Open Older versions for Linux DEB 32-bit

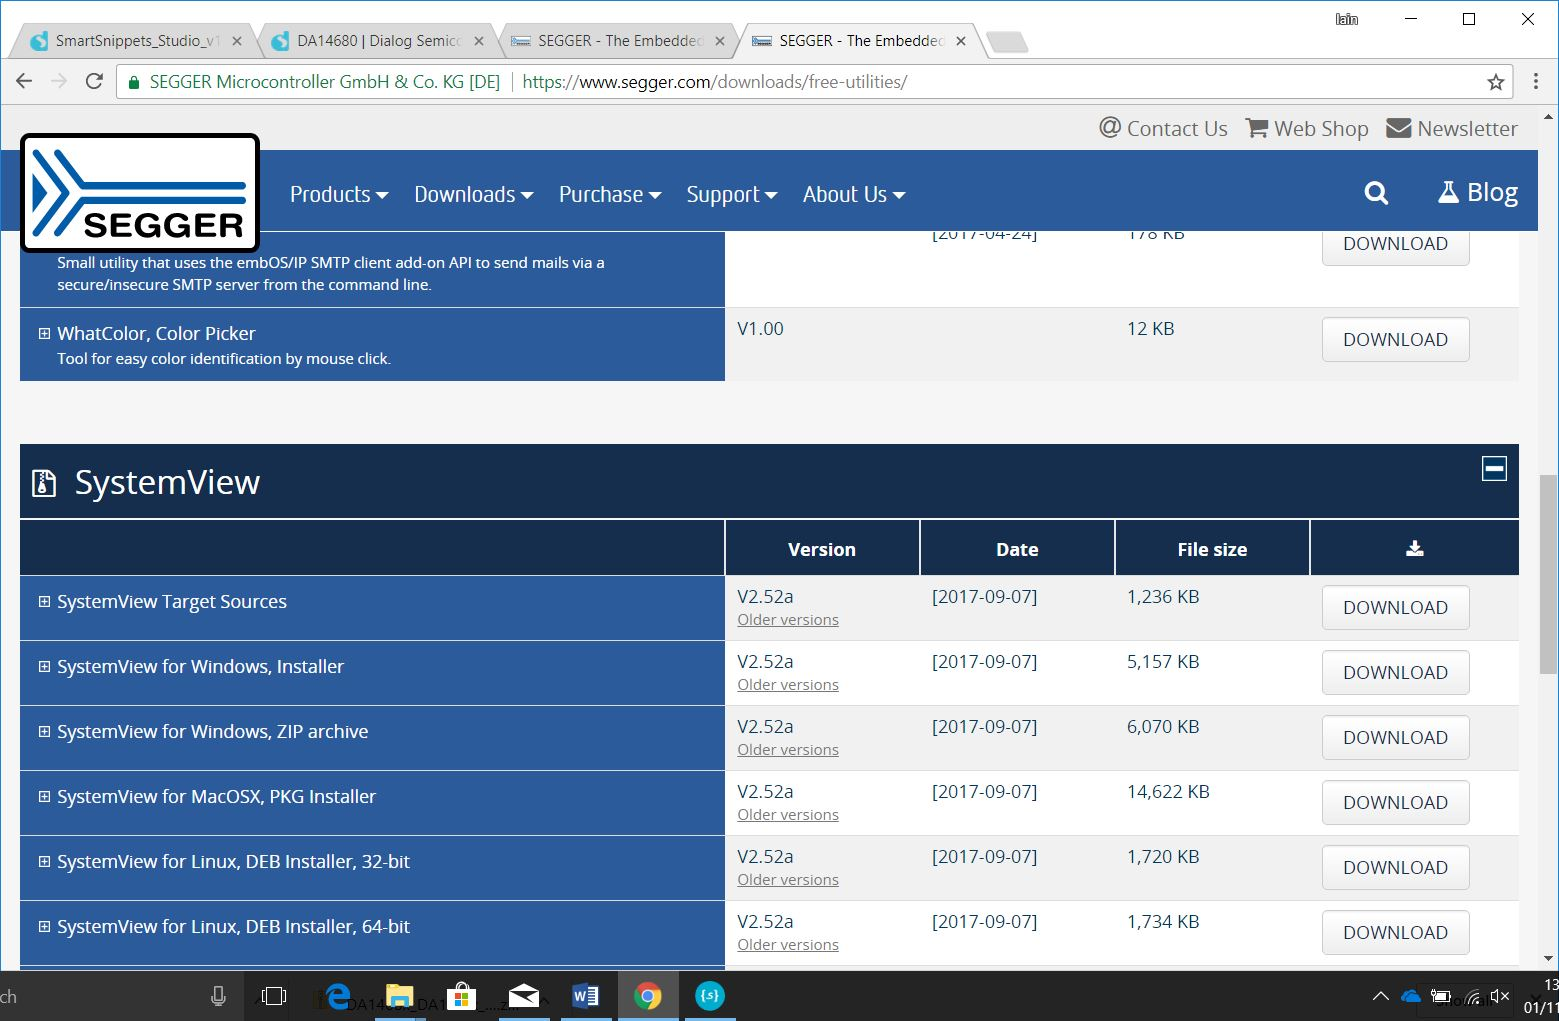tap(788, 880)
